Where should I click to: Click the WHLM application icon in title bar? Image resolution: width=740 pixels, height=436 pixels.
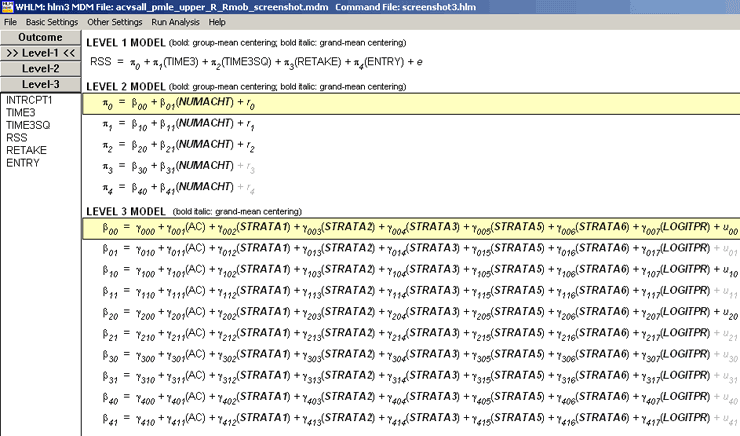pyautogui.click(x=7, y=7)
